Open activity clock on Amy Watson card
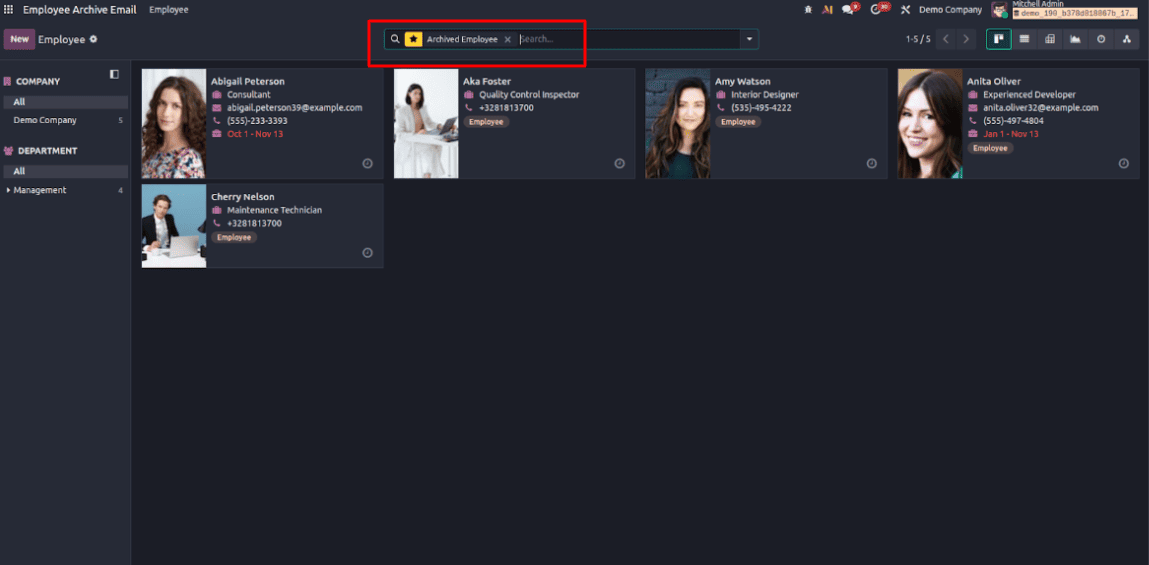This screenshot has height=565, width=1149. click(872, 163)
